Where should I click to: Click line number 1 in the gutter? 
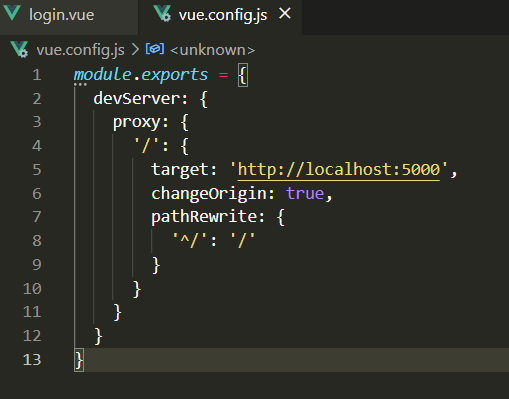point(37,75)
